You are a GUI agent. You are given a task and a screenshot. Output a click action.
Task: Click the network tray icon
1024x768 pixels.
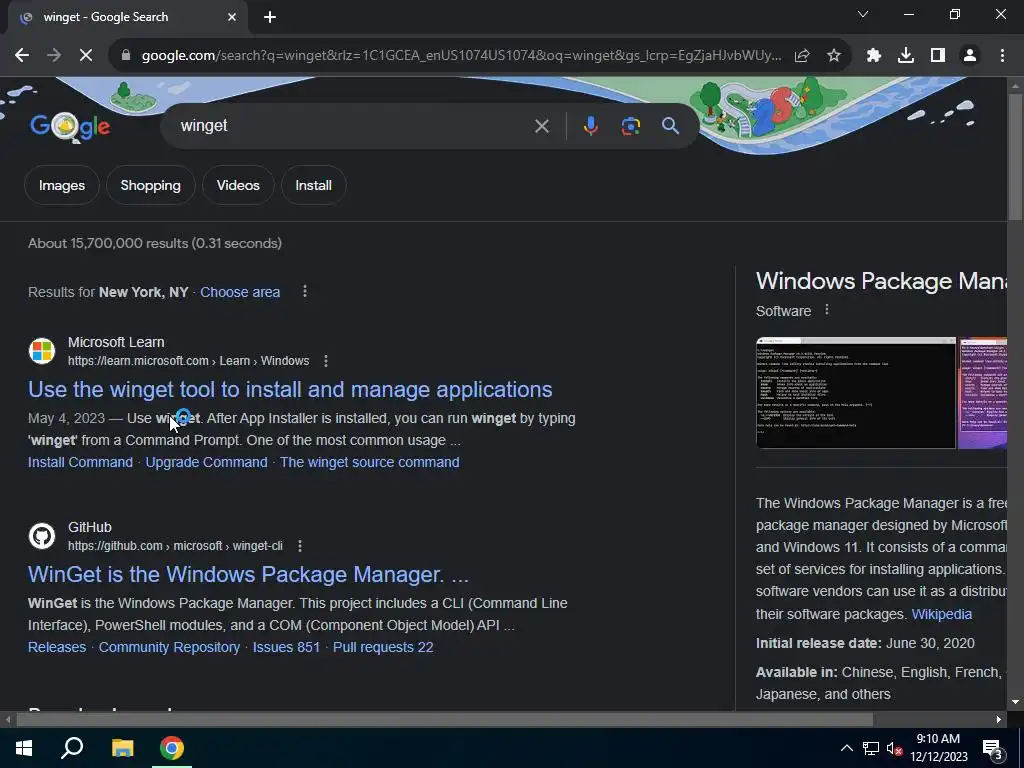click(871, 748)
